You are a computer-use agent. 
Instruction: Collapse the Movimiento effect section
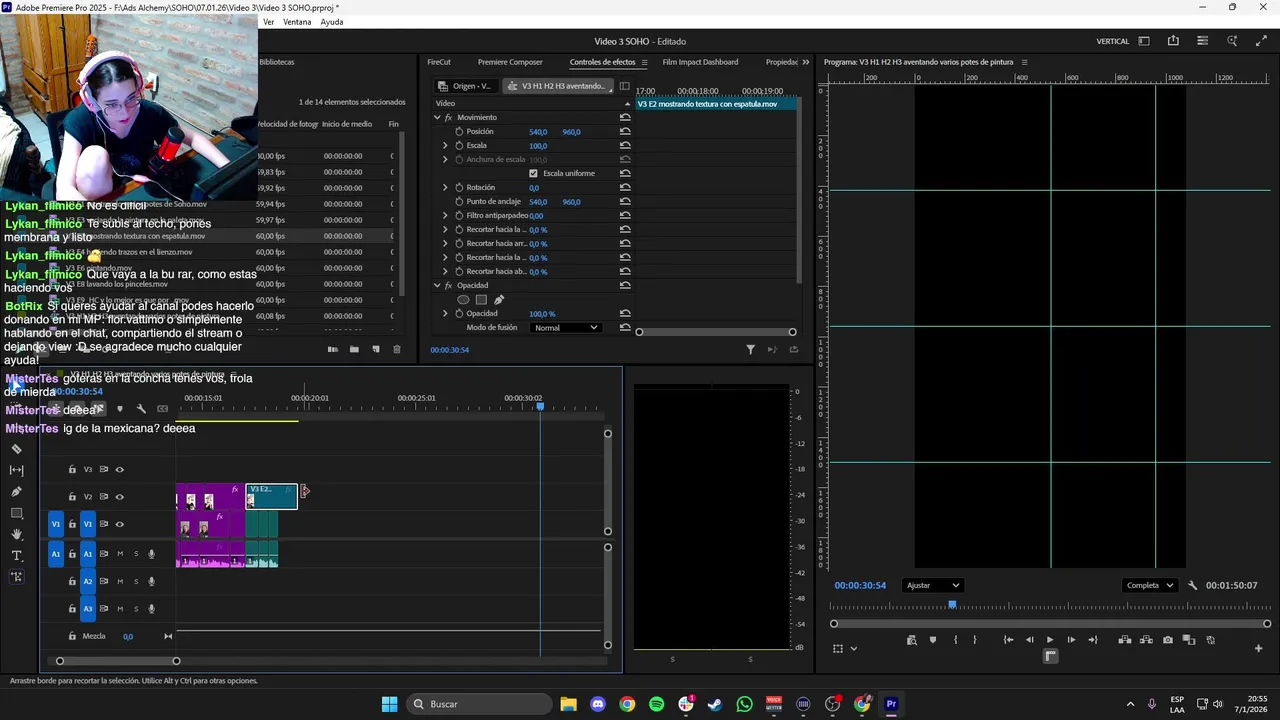click(x=437, y=117)
